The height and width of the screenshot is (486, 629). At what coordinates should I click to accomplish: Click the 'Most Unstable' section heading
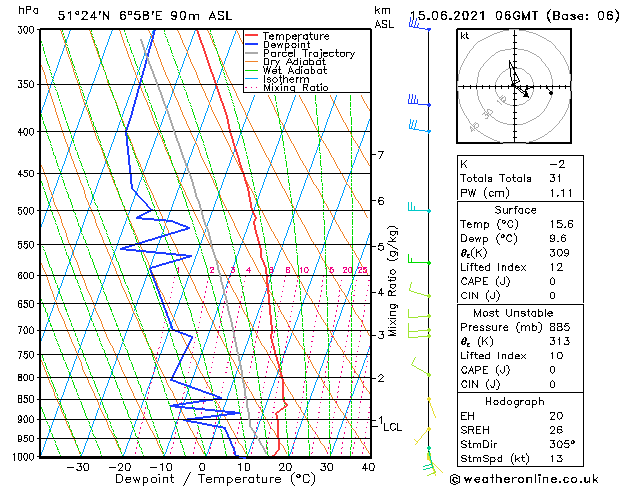[x=513, y=313]
